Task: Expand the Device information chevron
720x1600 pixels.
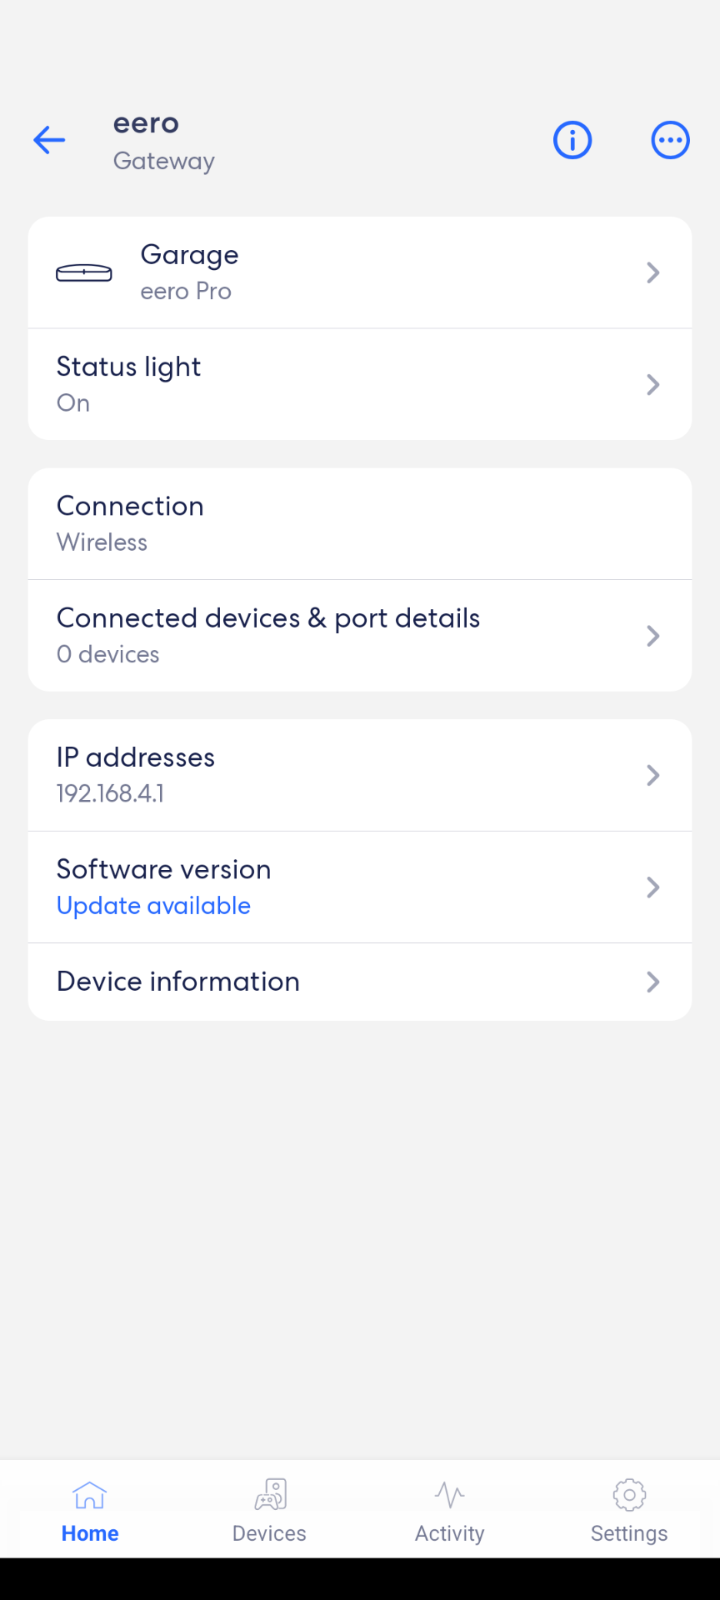Action: pos(653,982)
